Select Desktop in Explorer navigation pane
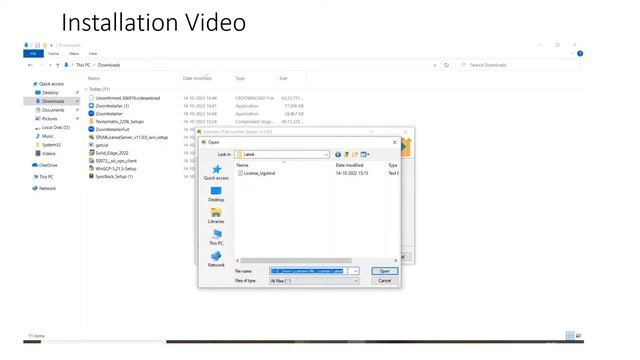Viewport: 640px width, 360px height. [x=50, y=93]
